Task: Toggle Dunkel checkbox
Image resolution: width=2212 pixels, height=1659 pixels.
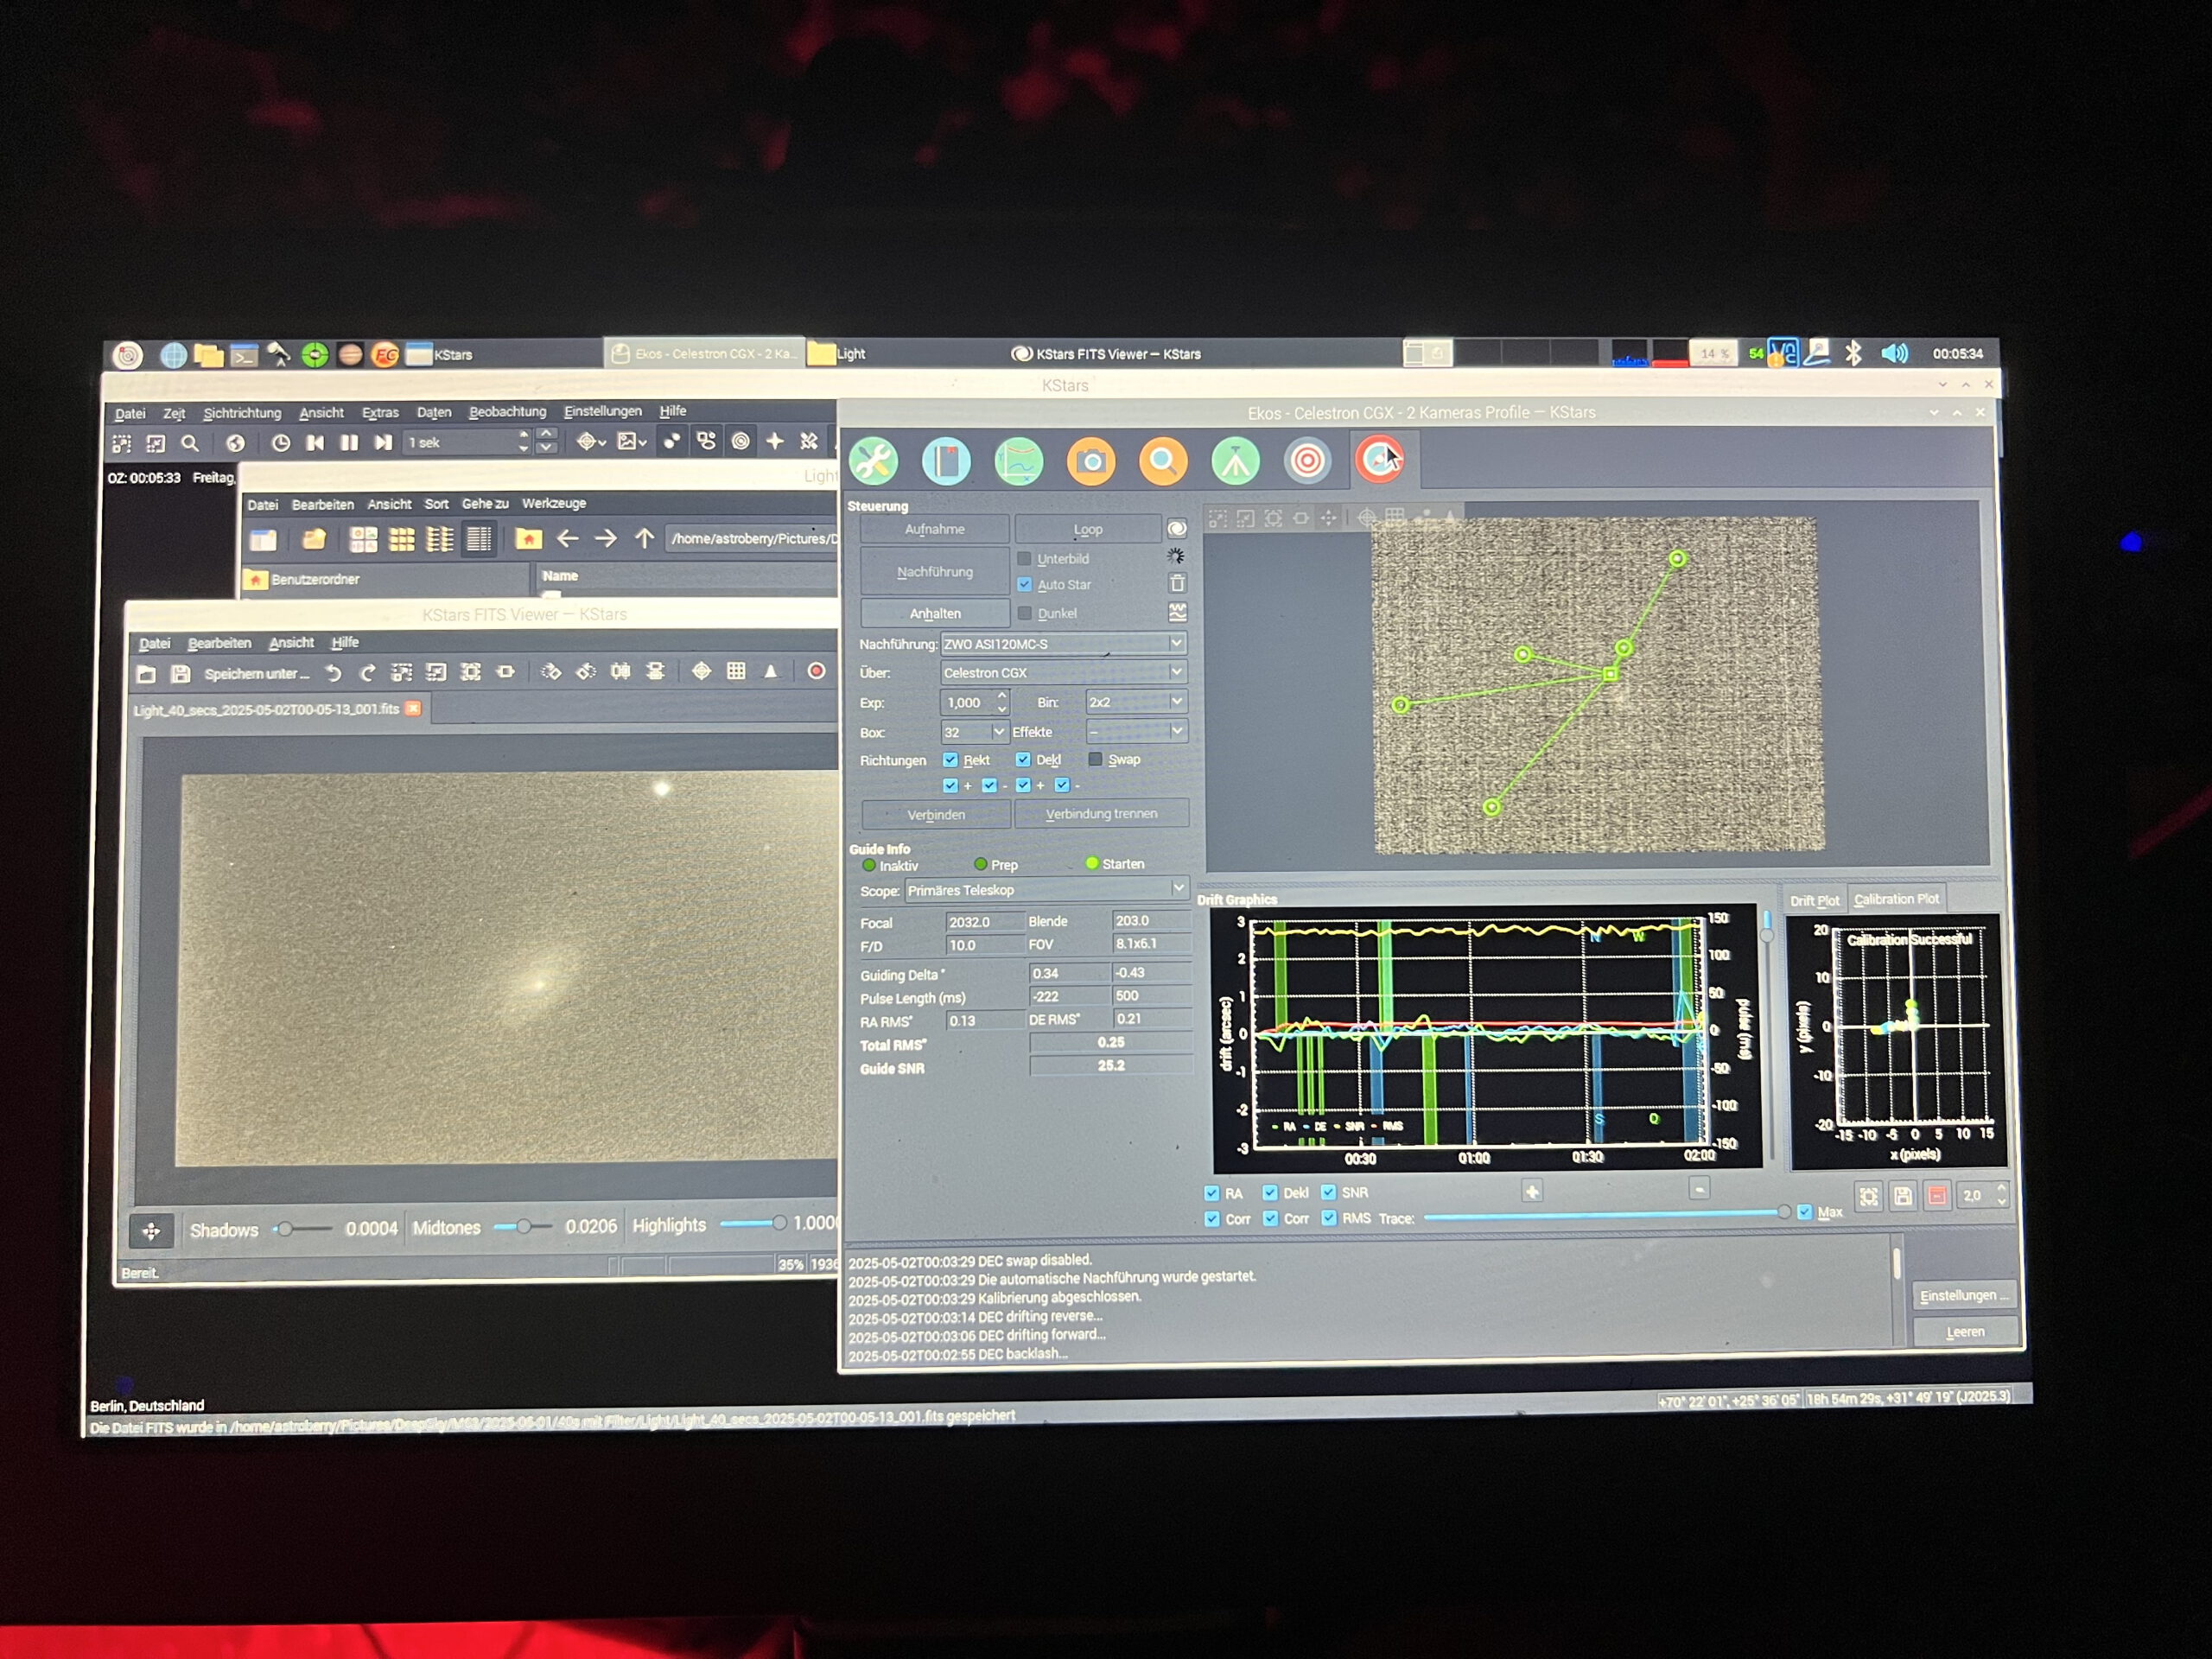Action: (x=1024, y=613)
